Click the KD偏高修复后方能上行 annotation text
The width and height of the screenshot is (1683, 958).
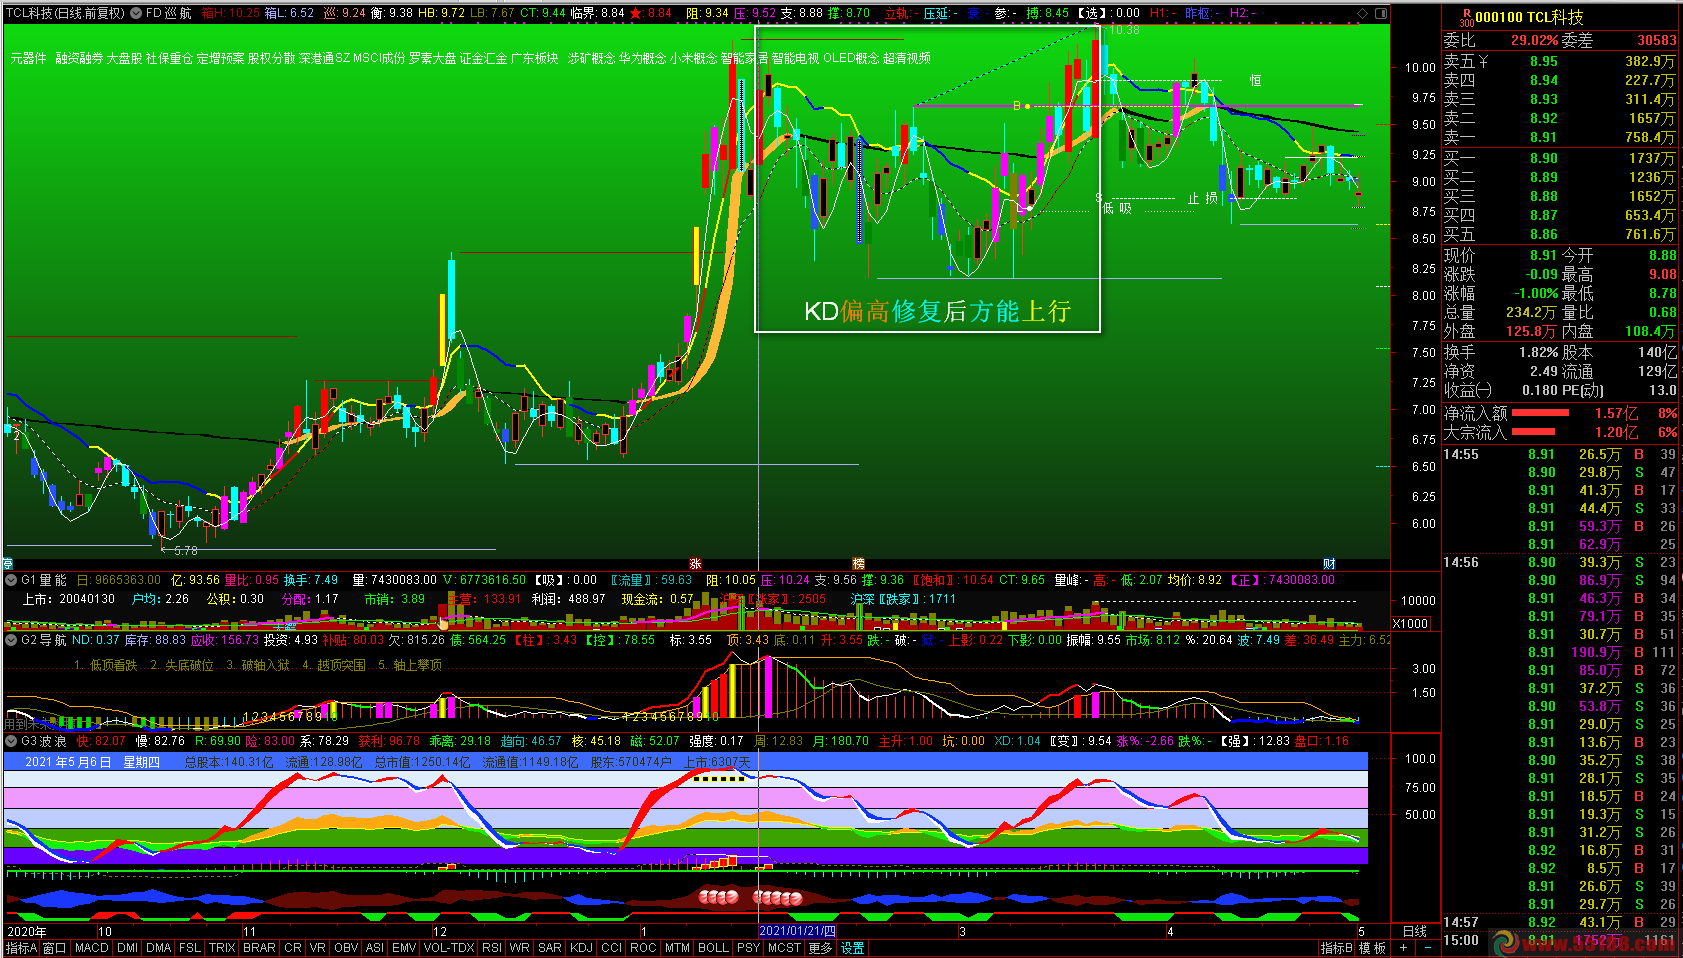coord(937,311)
